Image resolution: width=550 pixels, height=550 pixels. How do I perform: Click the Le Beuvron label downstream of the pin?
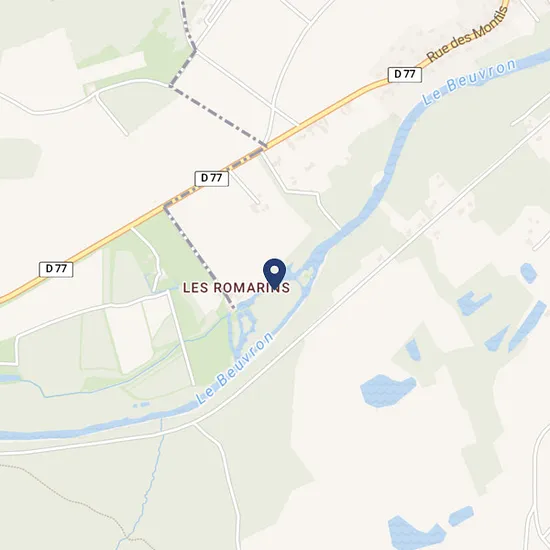tap(234, 368)
